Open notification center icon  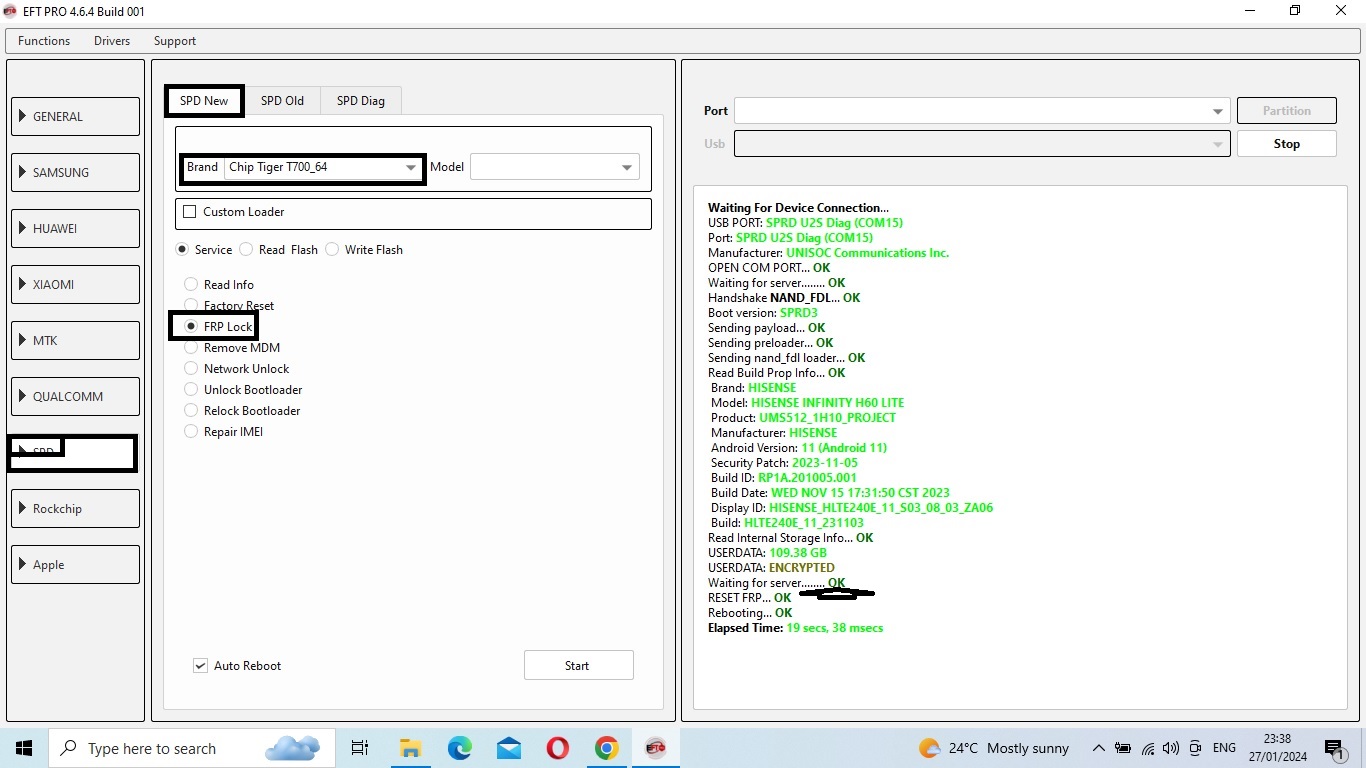click(1334, 748)
